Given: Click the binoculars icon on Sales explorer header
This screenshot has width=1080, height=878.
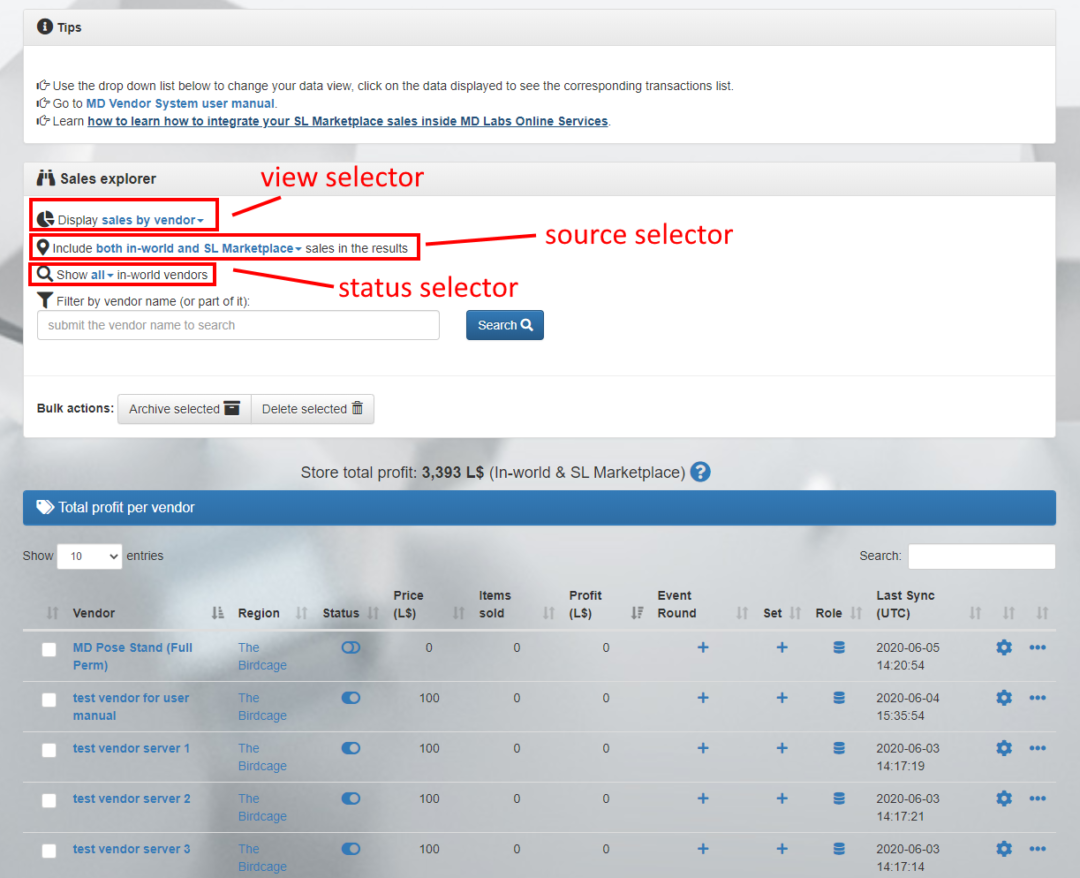Looking at the screenshot, I should click(45, 179).
